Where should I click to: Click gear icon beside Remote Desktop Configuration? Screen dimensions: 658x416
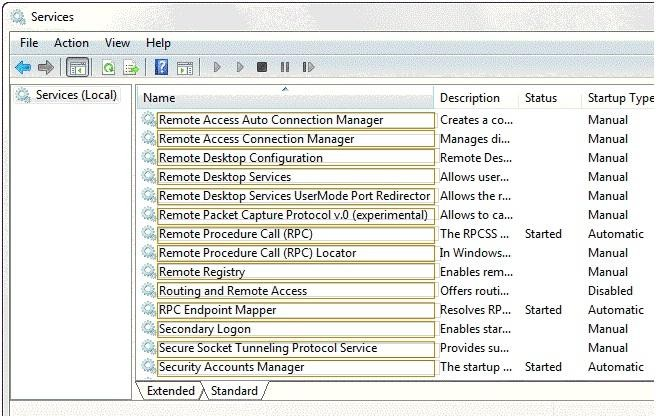[x=148, y=157]
